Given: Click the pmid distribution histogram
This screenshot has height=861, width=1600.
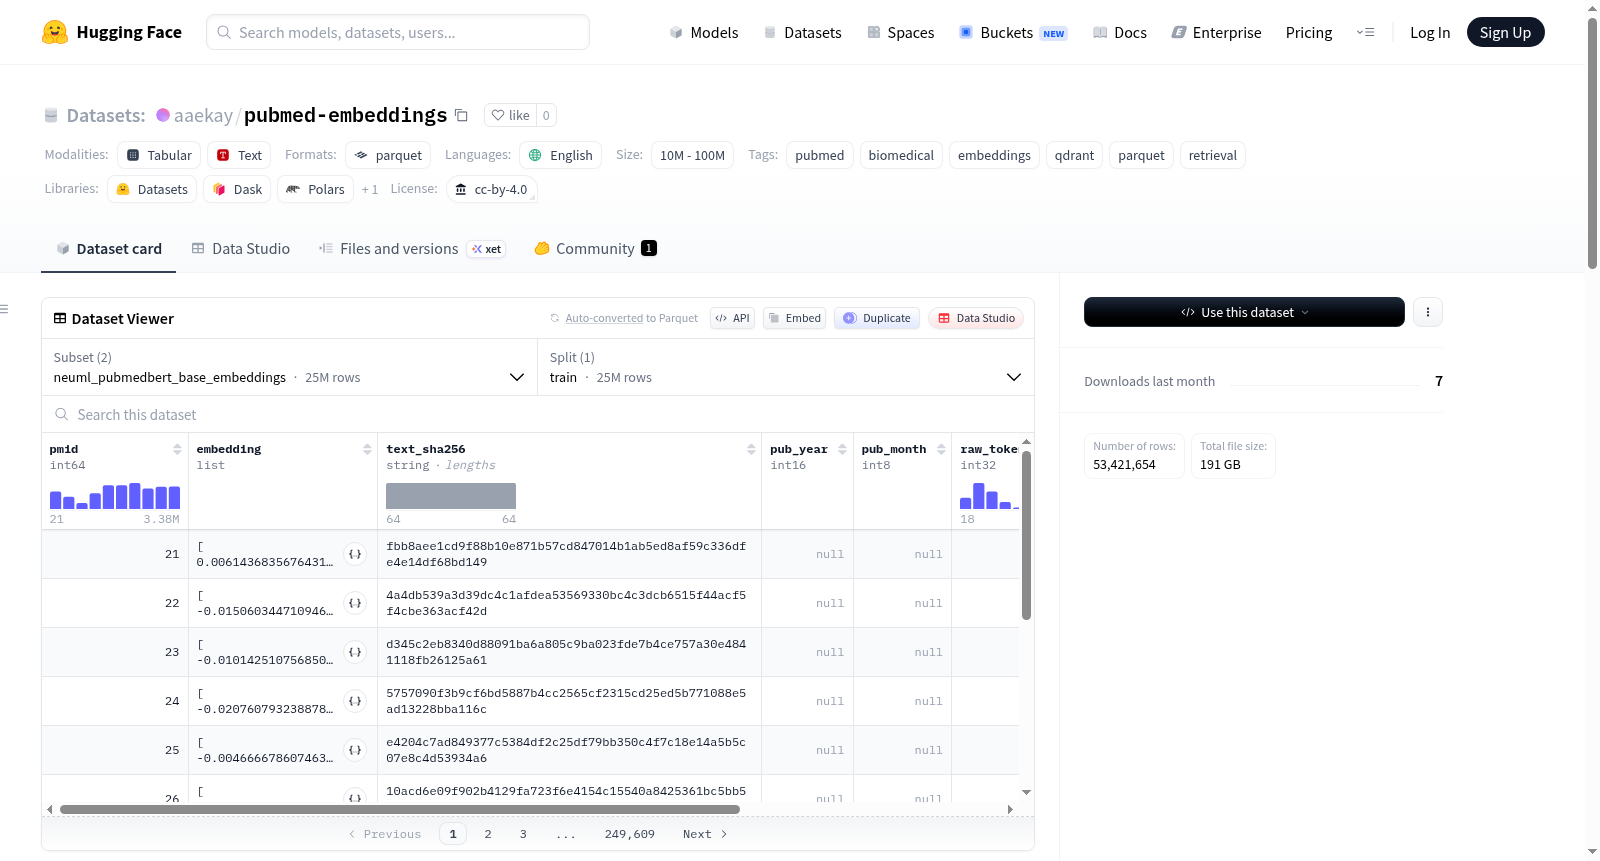Looking at the screenshot, I should click(115, 496).
